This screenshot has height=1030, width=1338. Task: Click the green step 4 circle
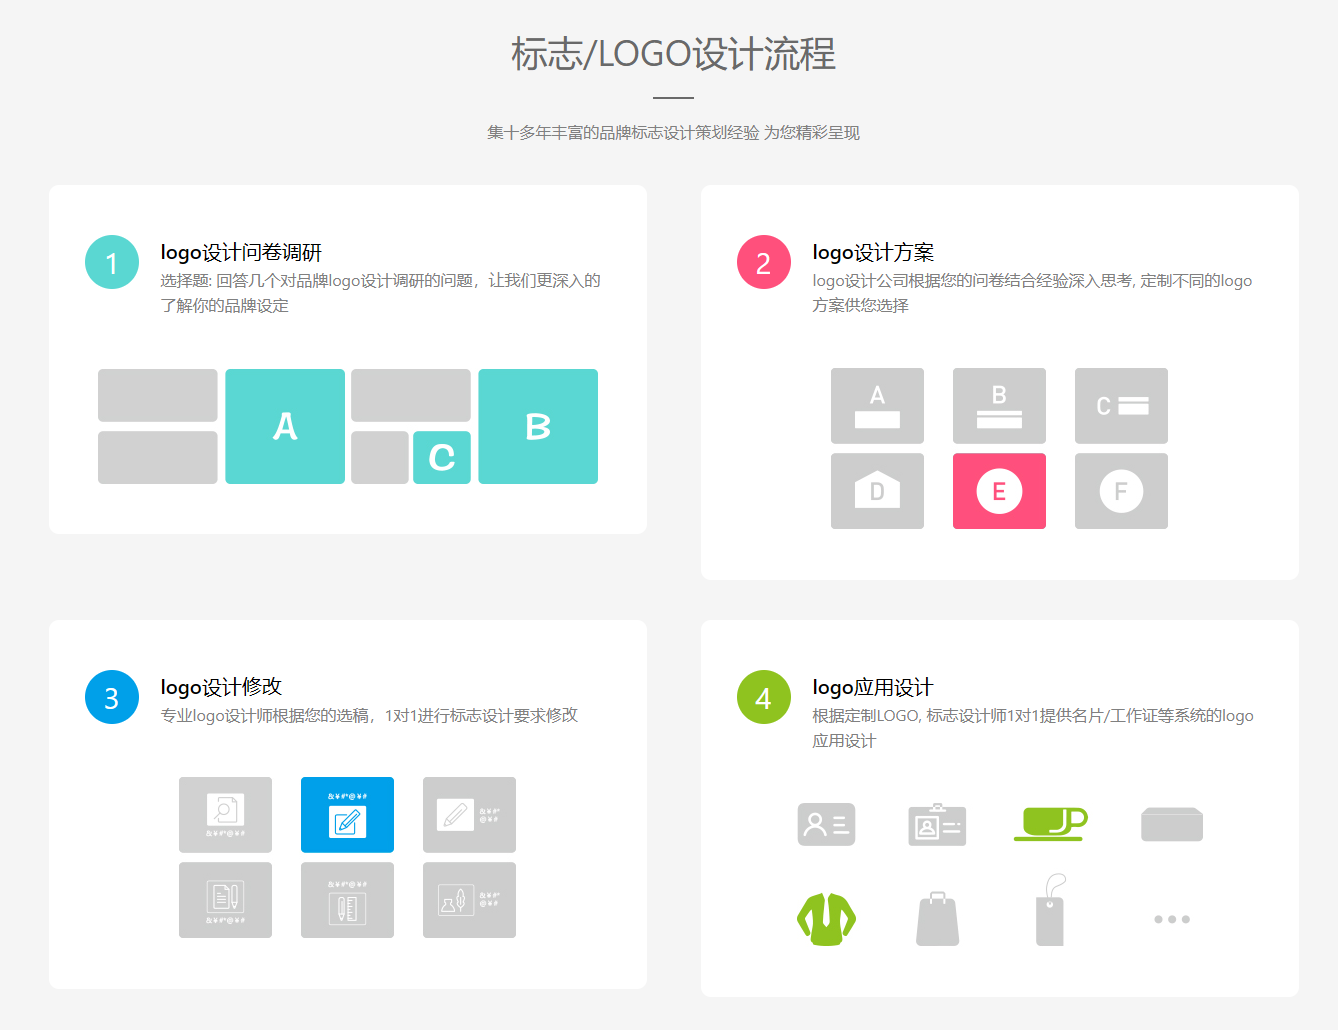pyautogui.click(x=764, y=697)
